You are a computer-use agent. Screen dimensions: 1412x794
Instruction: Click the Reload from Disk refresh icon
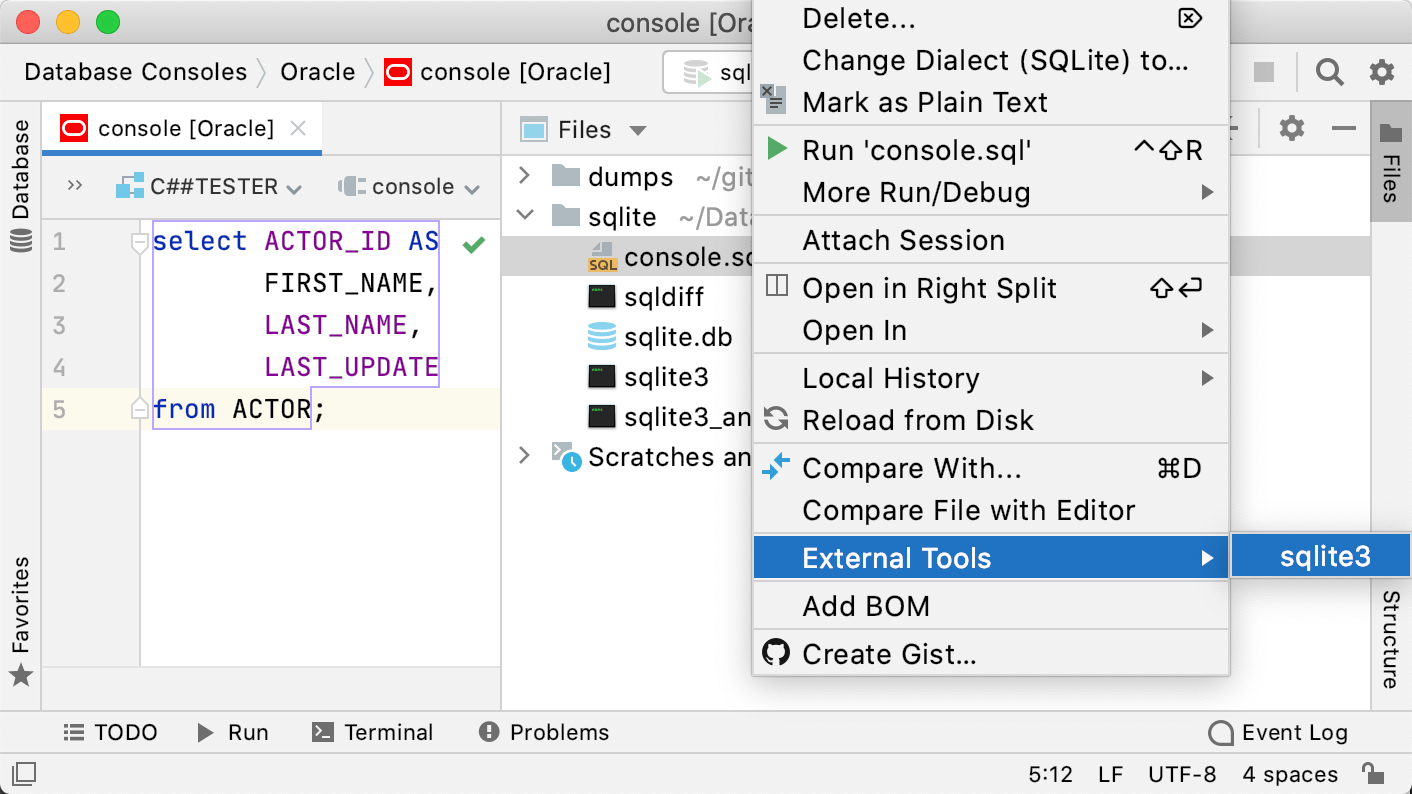[776, 420]
